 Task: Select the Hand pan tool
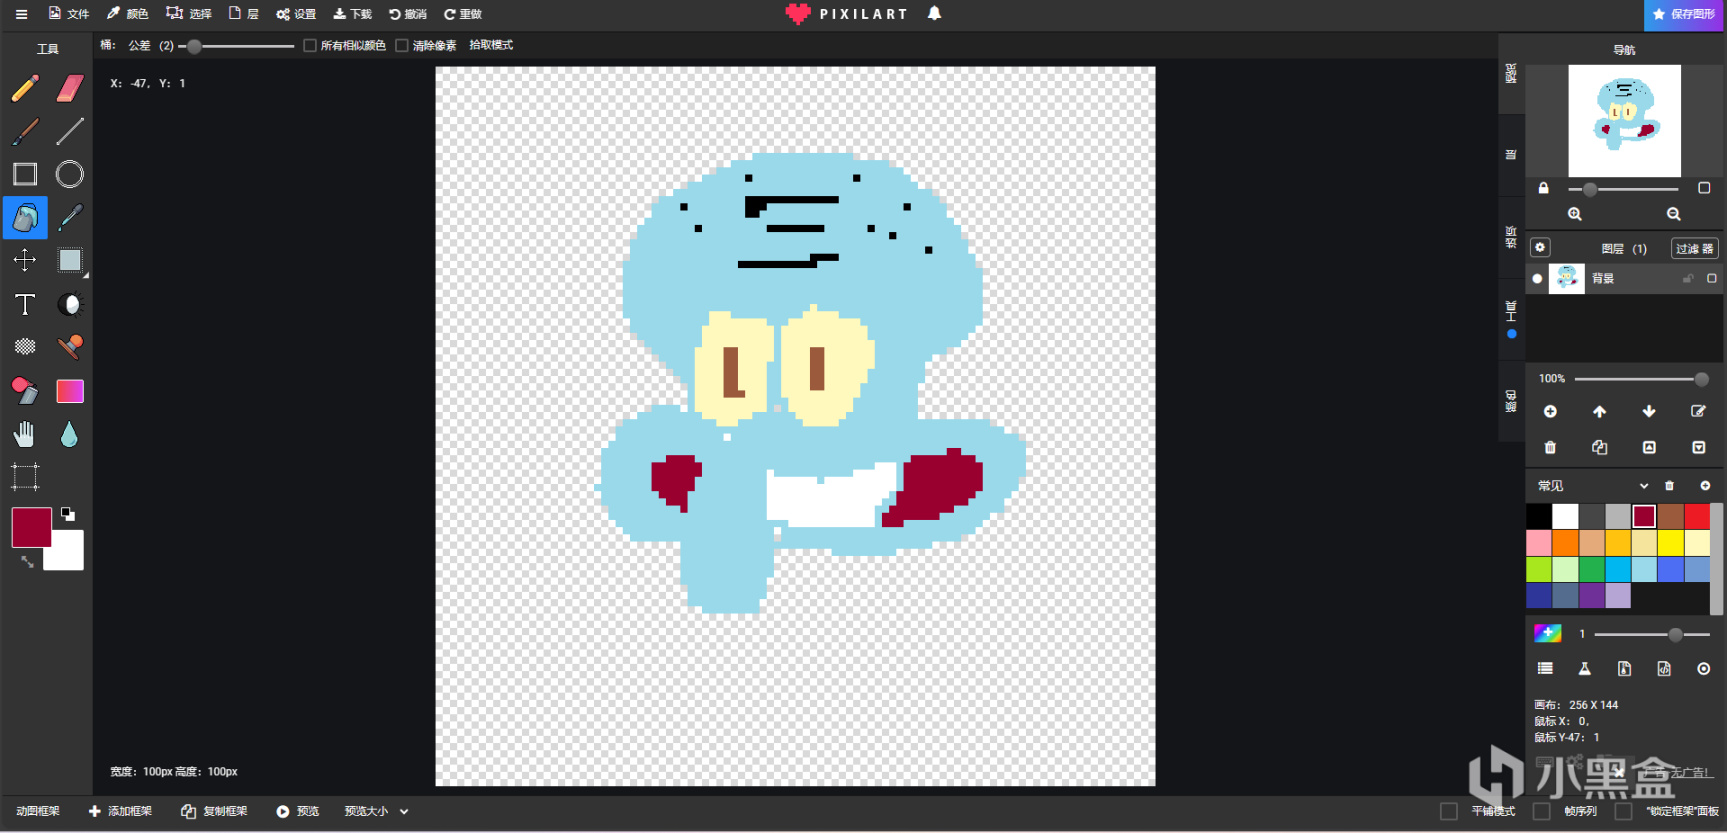(x=25, y=434)
